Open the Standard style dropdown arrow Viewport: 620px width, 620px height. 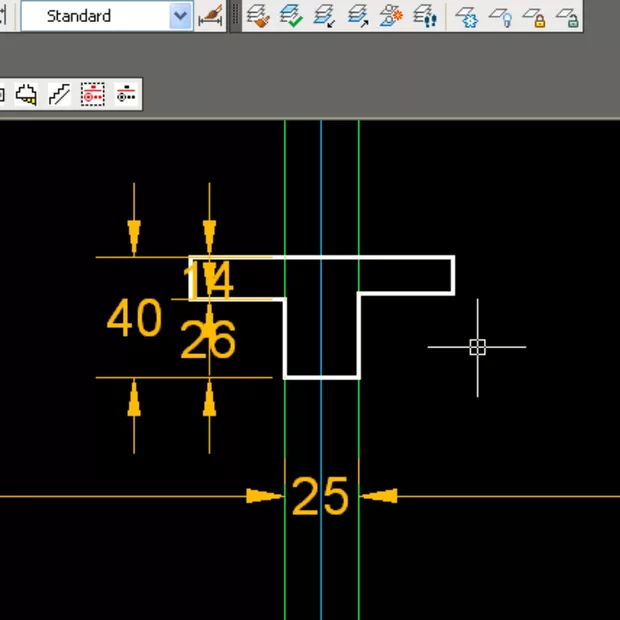180,16
